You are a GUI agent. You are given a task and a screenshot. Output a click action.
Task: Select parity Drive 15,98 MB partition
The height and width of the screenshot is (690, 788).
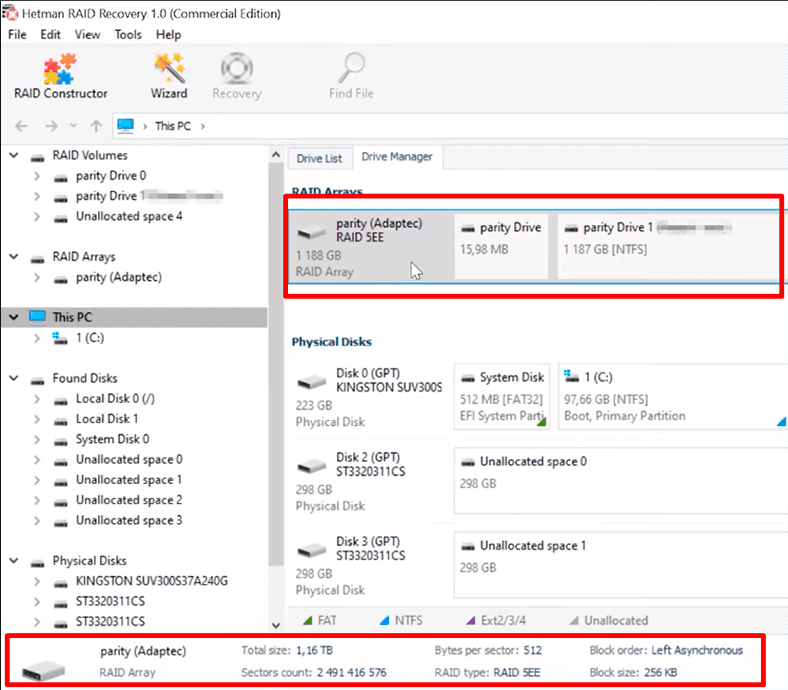[x=501, y=247]
